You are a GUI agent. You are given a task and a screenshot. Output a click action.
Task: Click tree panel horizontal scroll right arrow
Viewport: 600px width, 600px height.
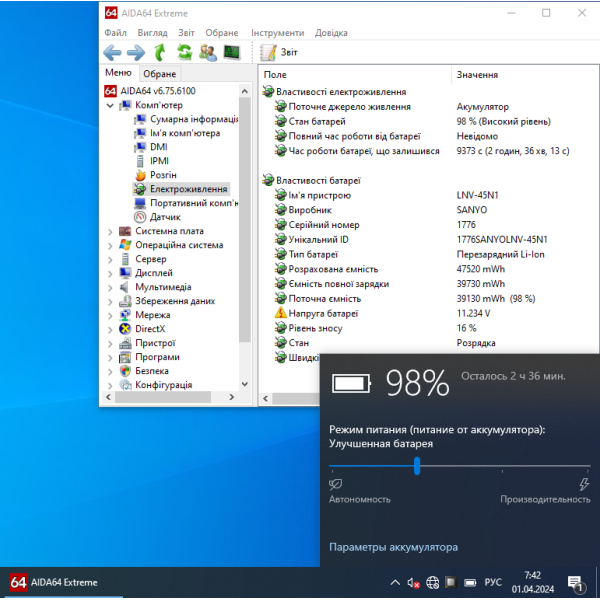pyautogui.click(x=231, y=397)
